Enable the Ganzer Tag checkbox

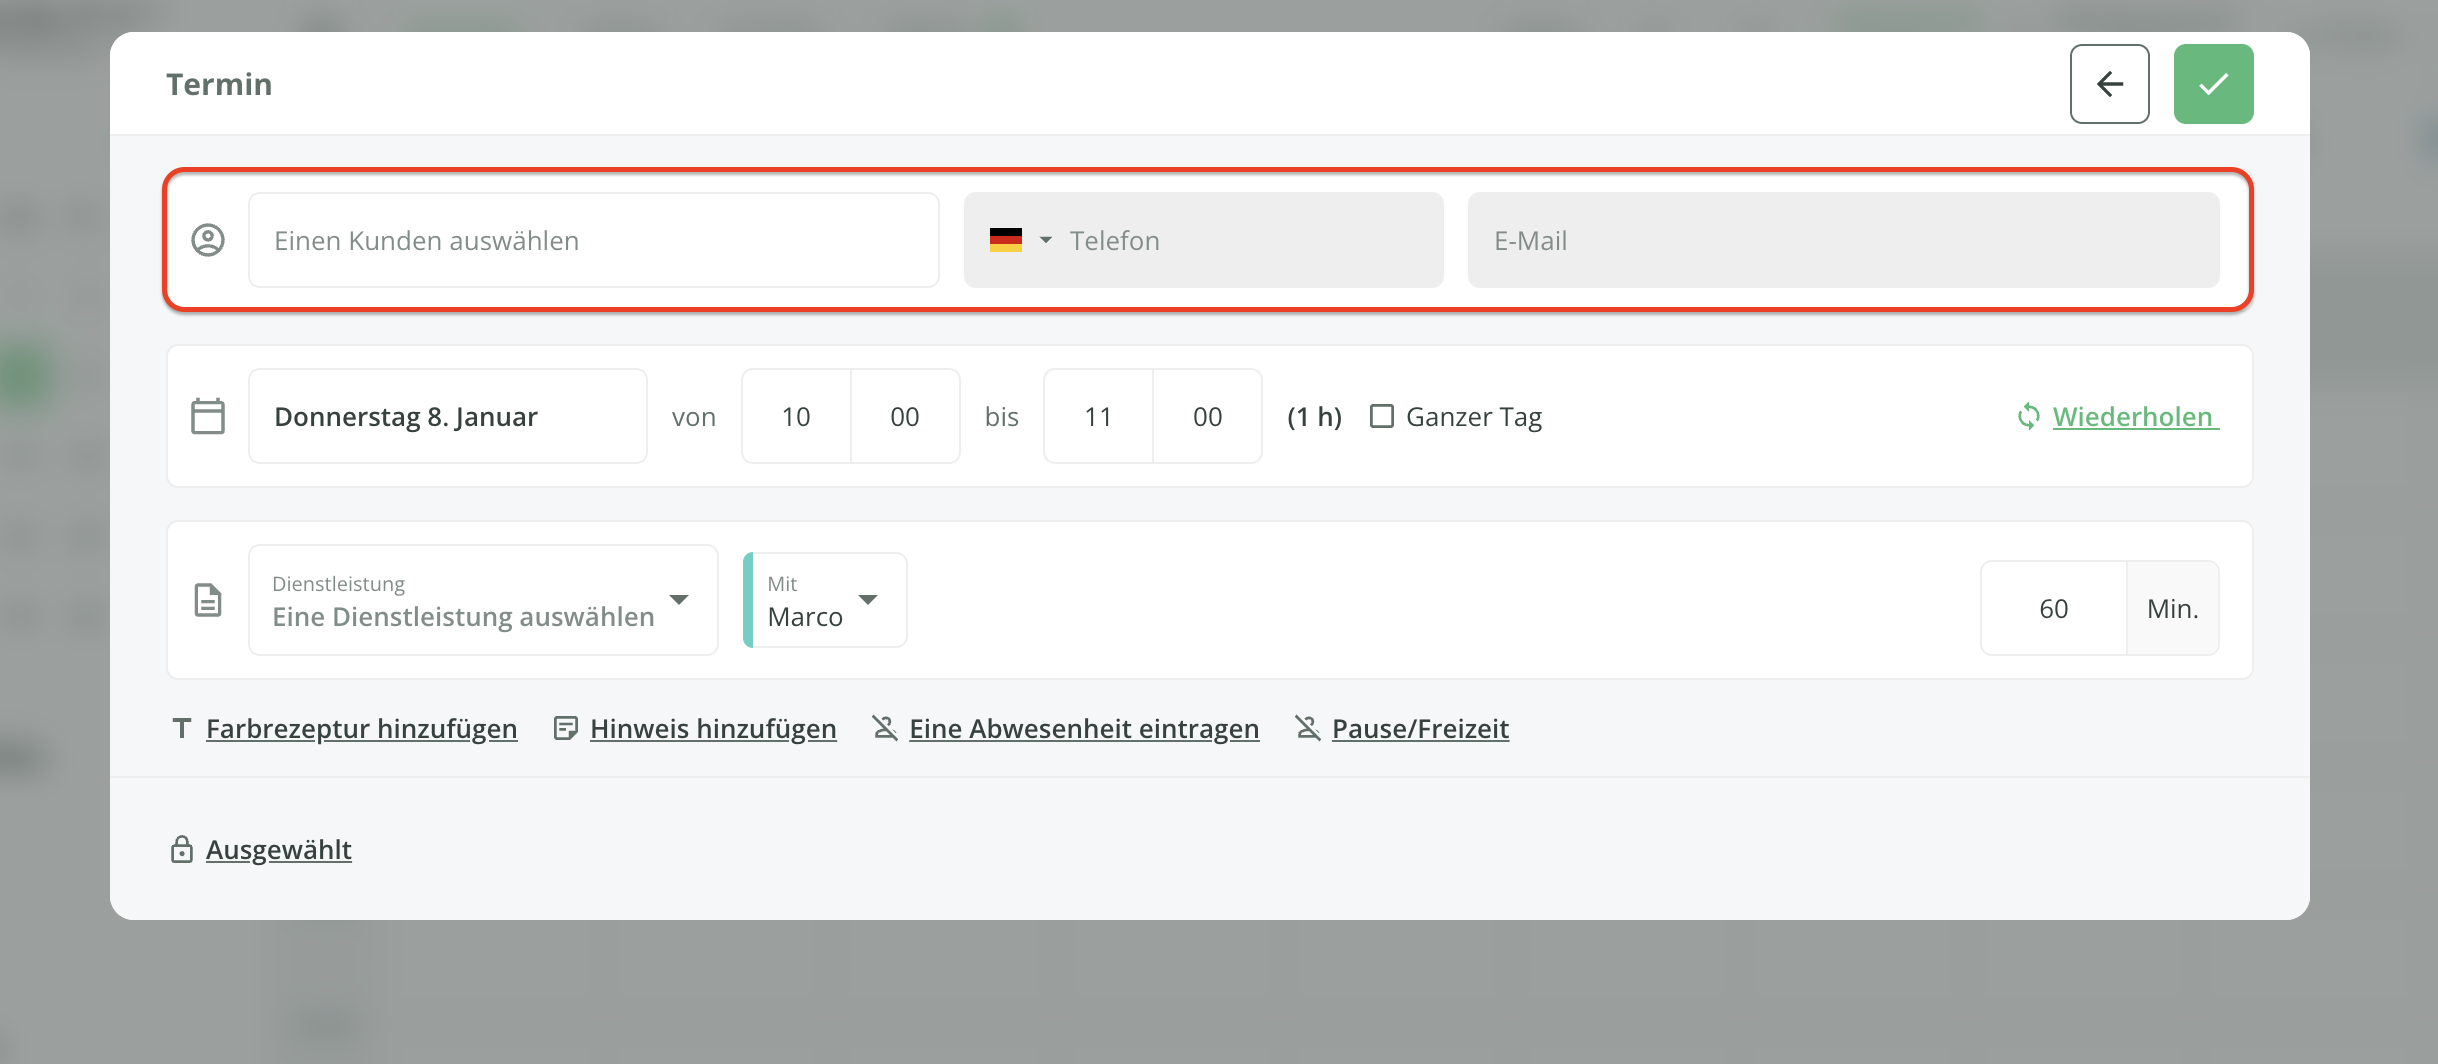[1381, 416]
